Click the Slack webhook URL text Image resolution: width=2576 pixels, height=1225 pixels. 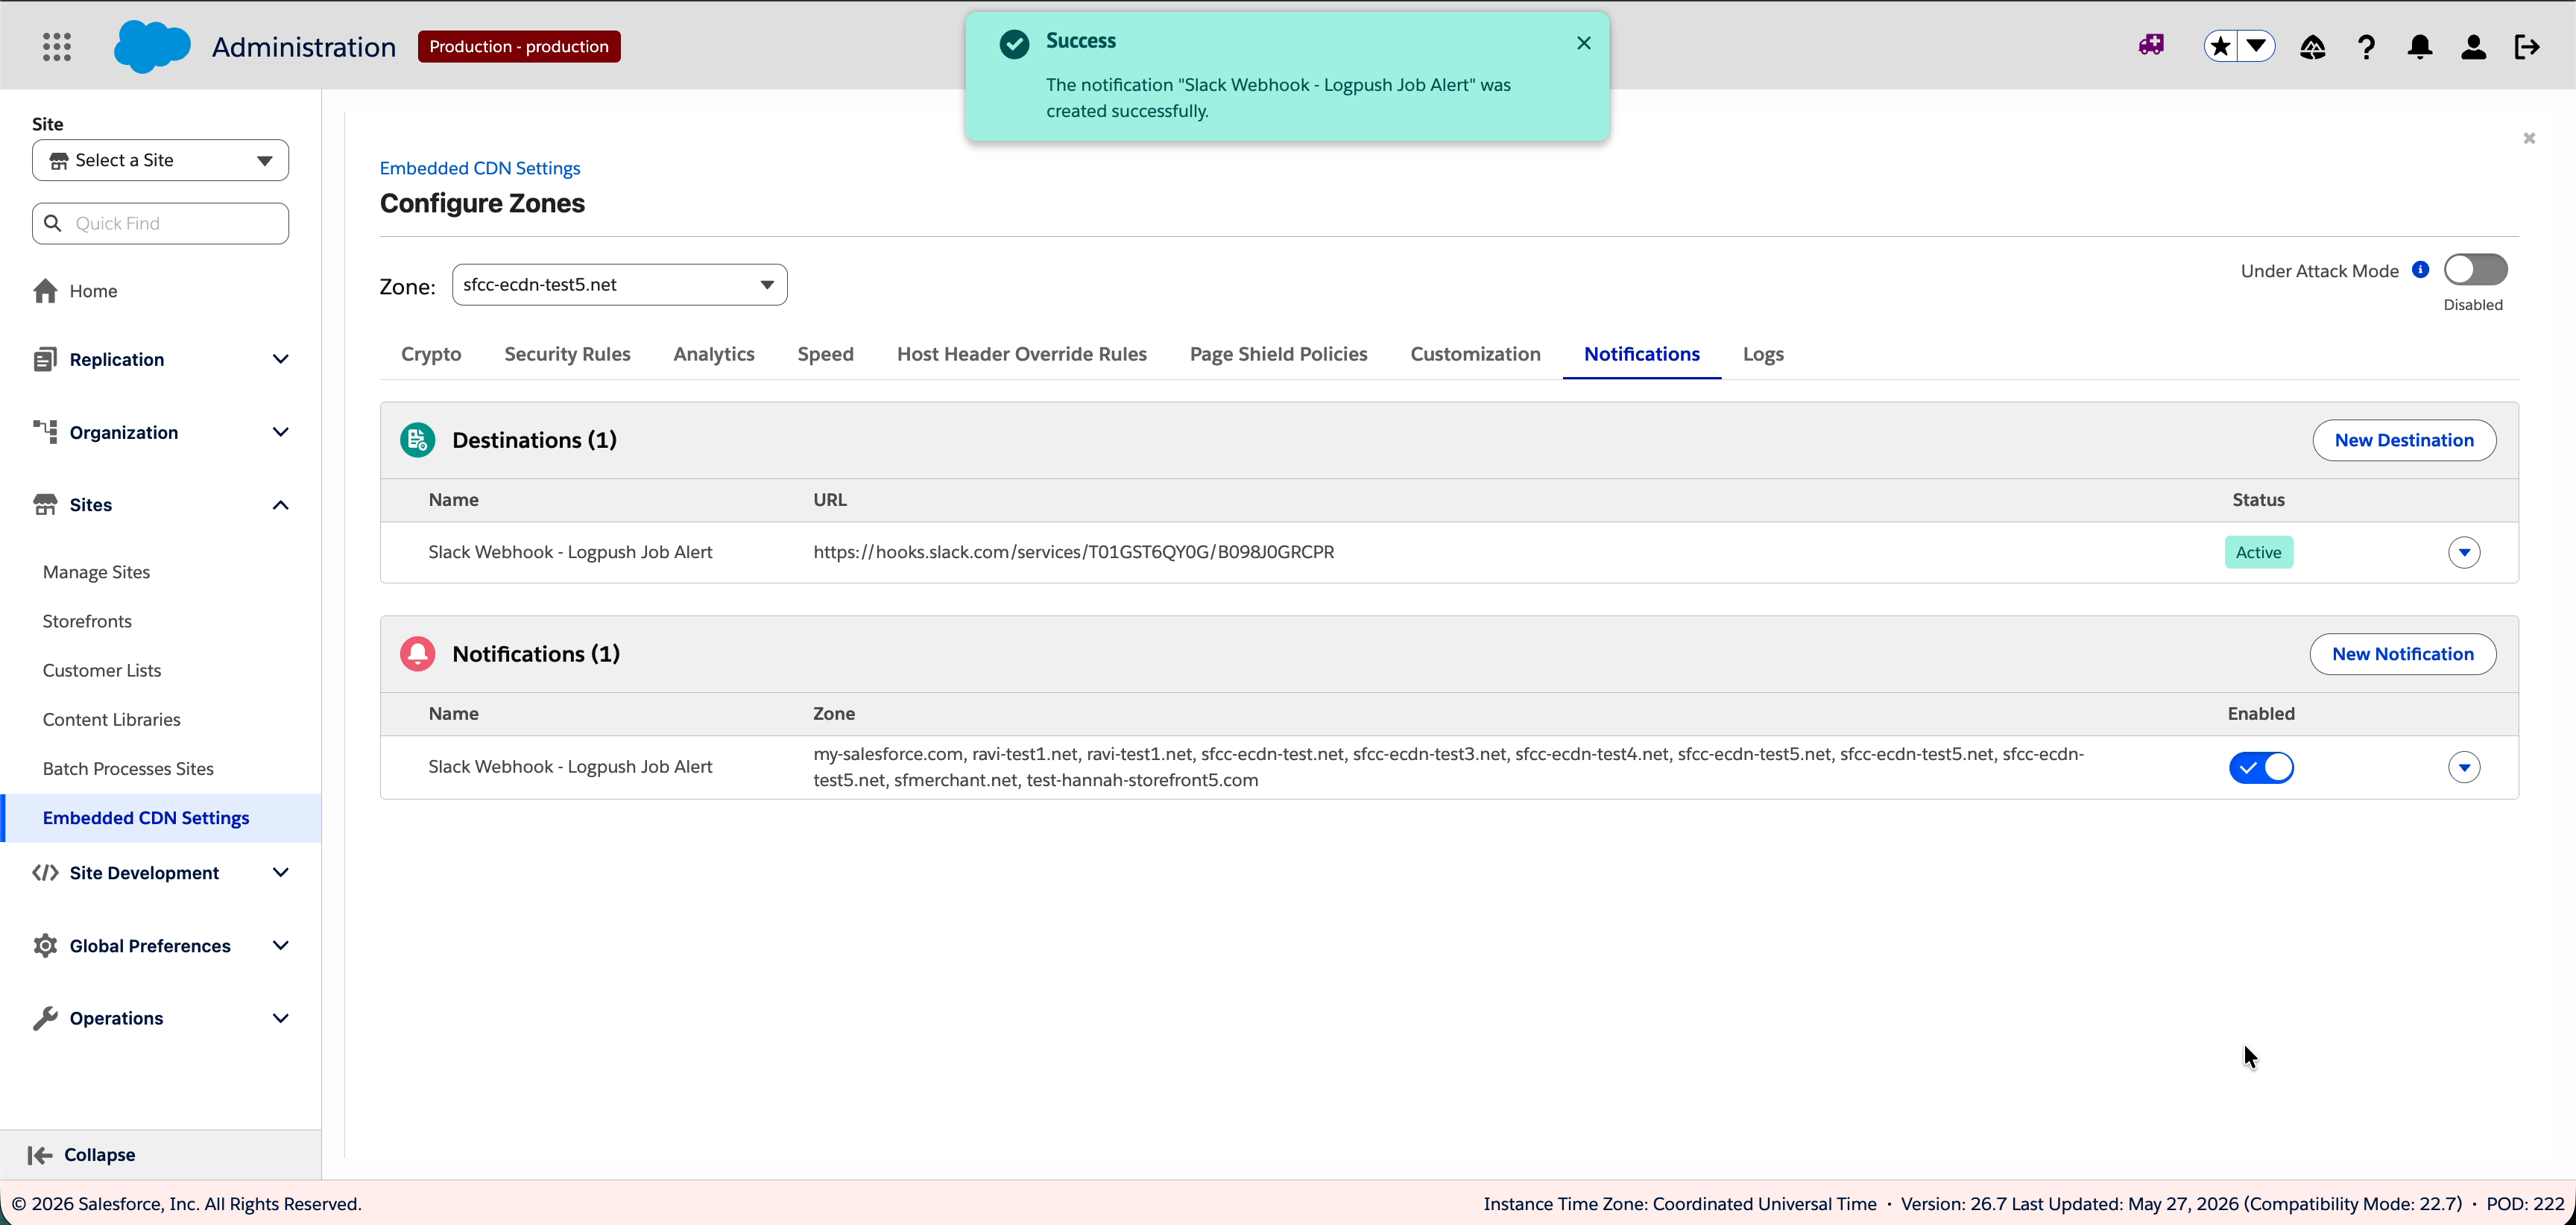point(1074,552)
